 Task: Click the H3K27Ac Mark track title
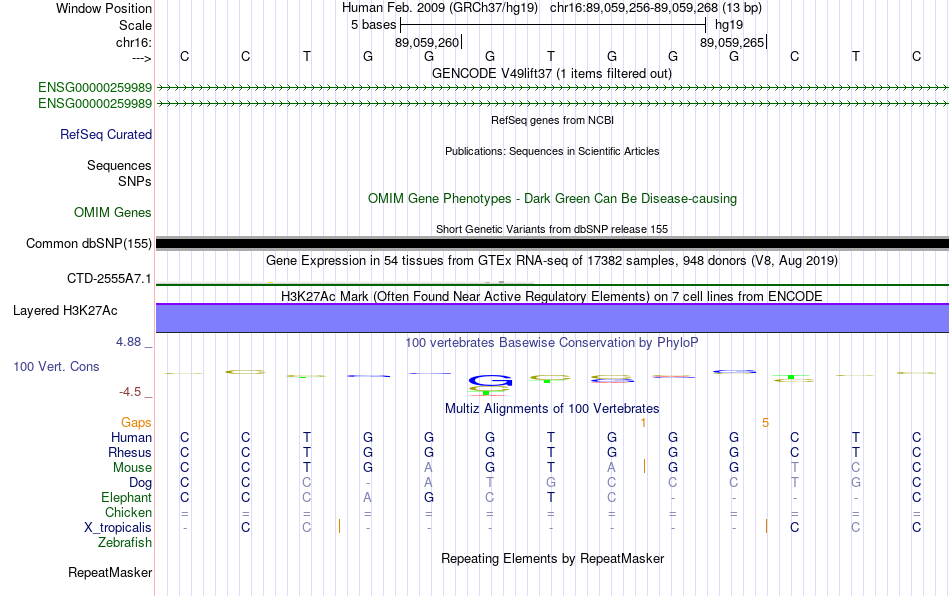552,296
